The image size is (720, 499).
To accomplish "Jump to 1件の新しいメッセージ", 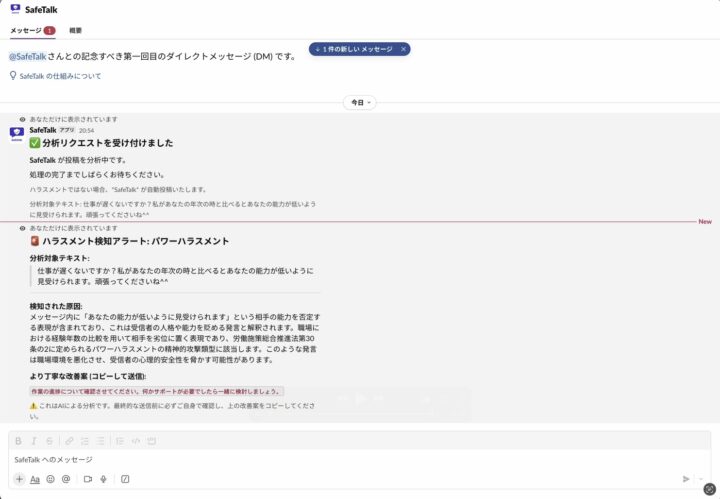I will (x=352, y=49).
